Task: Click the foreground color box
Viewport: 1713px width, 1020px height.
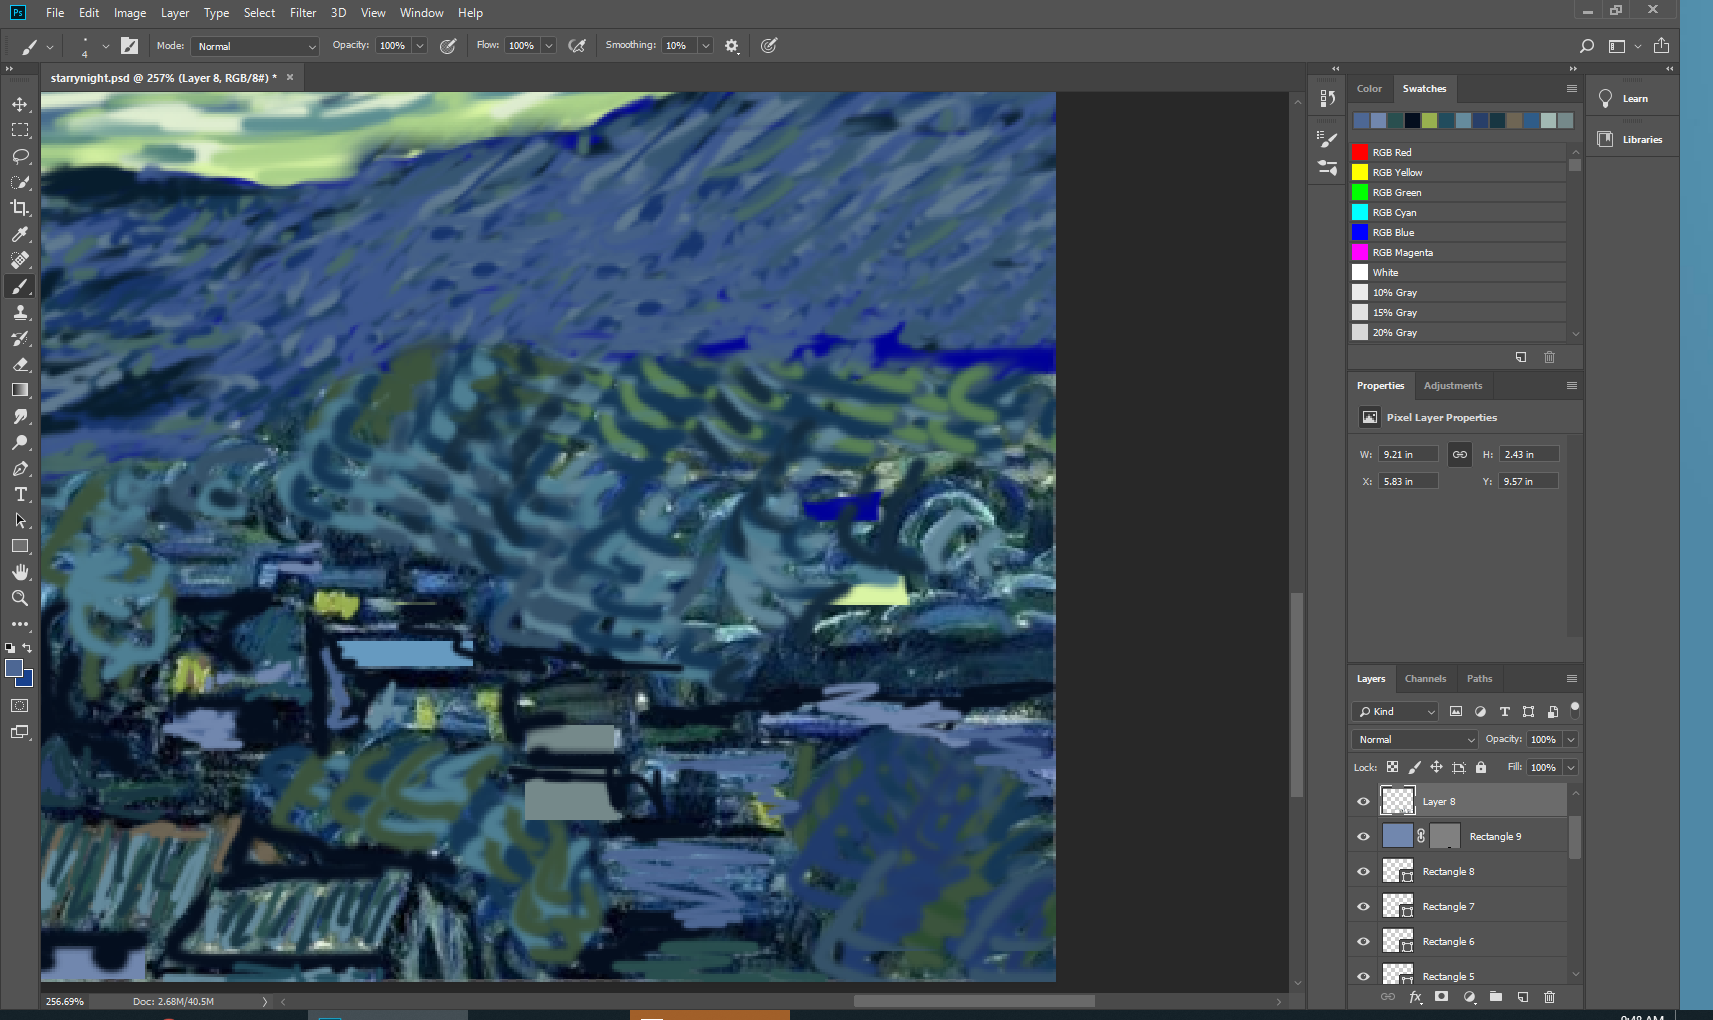Action: coord(14,669)
